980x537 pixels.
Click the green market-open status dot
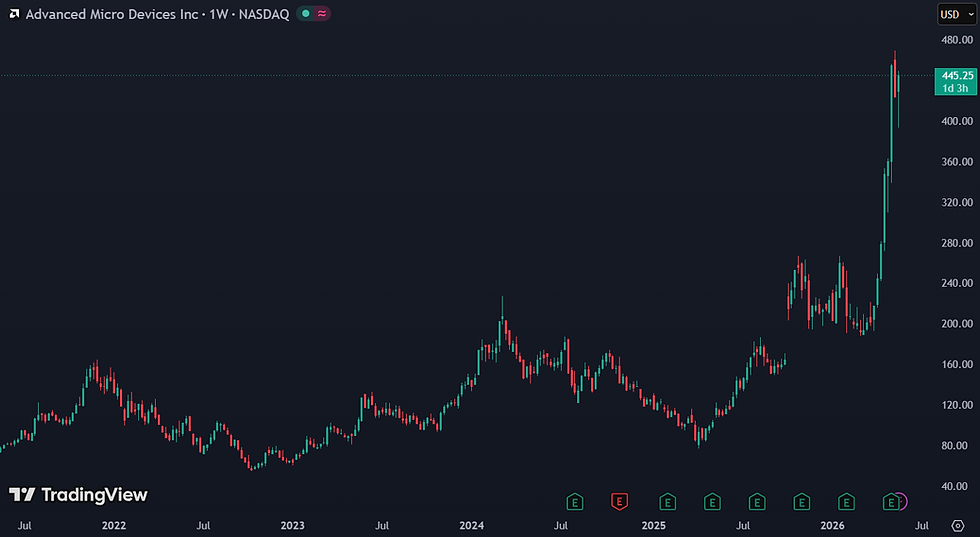click(305, 14)
